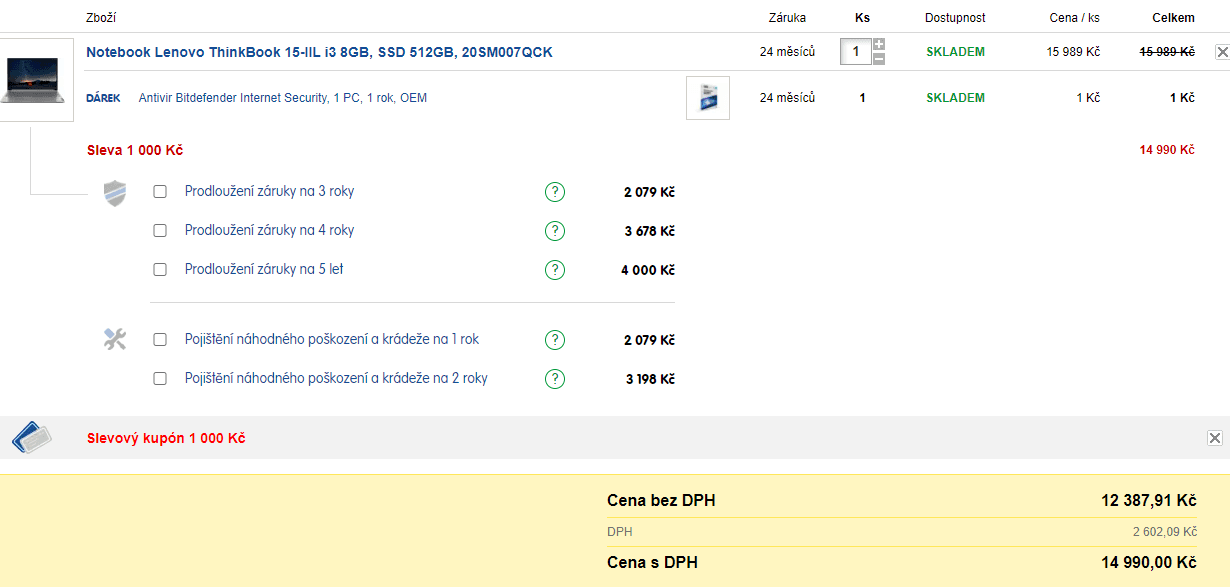The height and width of the screenshot is (587, 1230).
Task: Click the Zboží column header
Action: tap(102, 18)
